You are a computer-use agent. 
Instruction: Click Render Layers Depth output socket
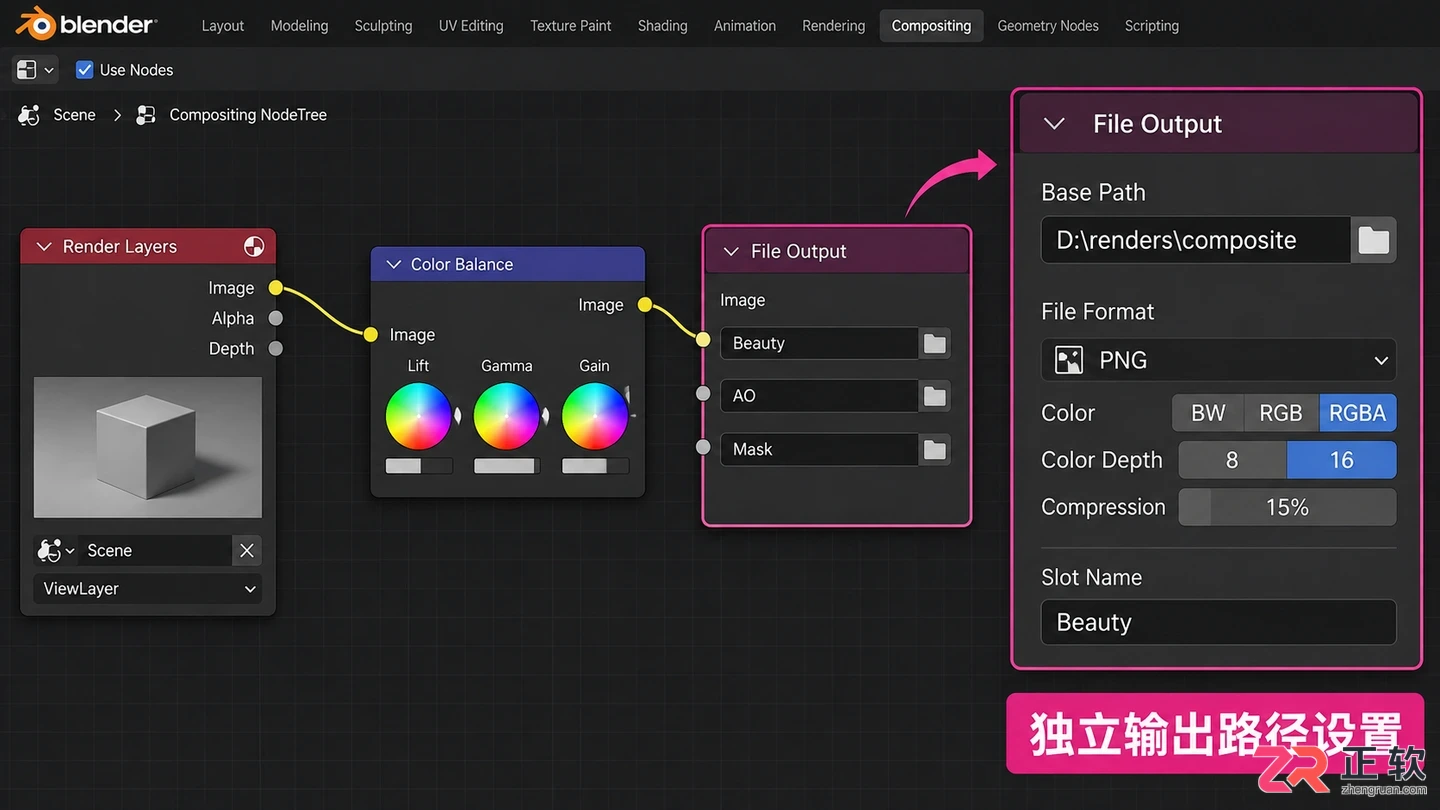click(x=276, y=348)
